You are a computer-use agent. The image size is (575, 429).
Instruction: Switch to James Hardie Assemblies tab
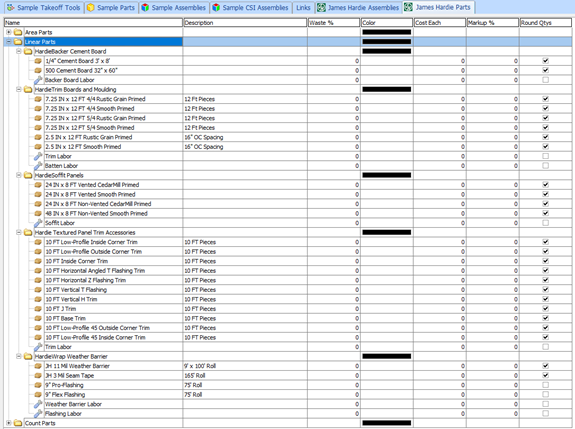(358, 8)
